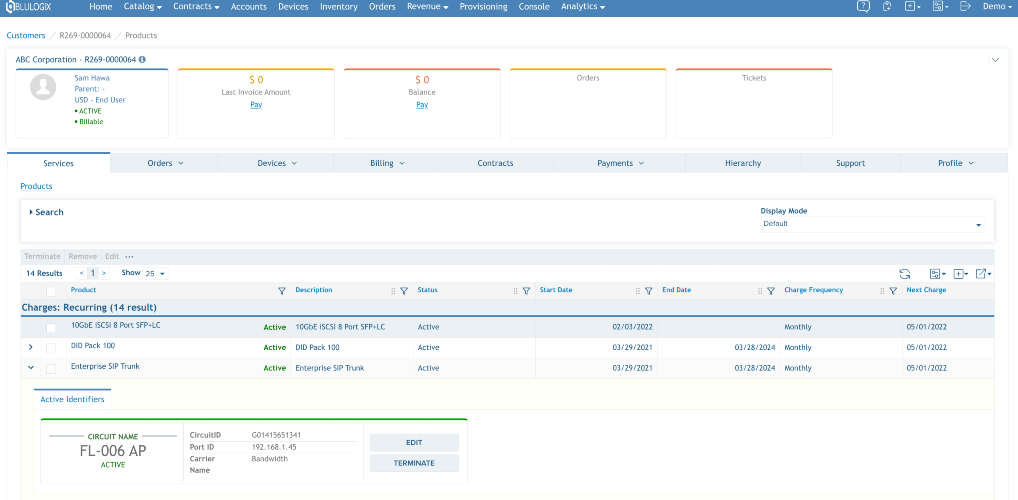Open the header add-new plus icon

912,6
